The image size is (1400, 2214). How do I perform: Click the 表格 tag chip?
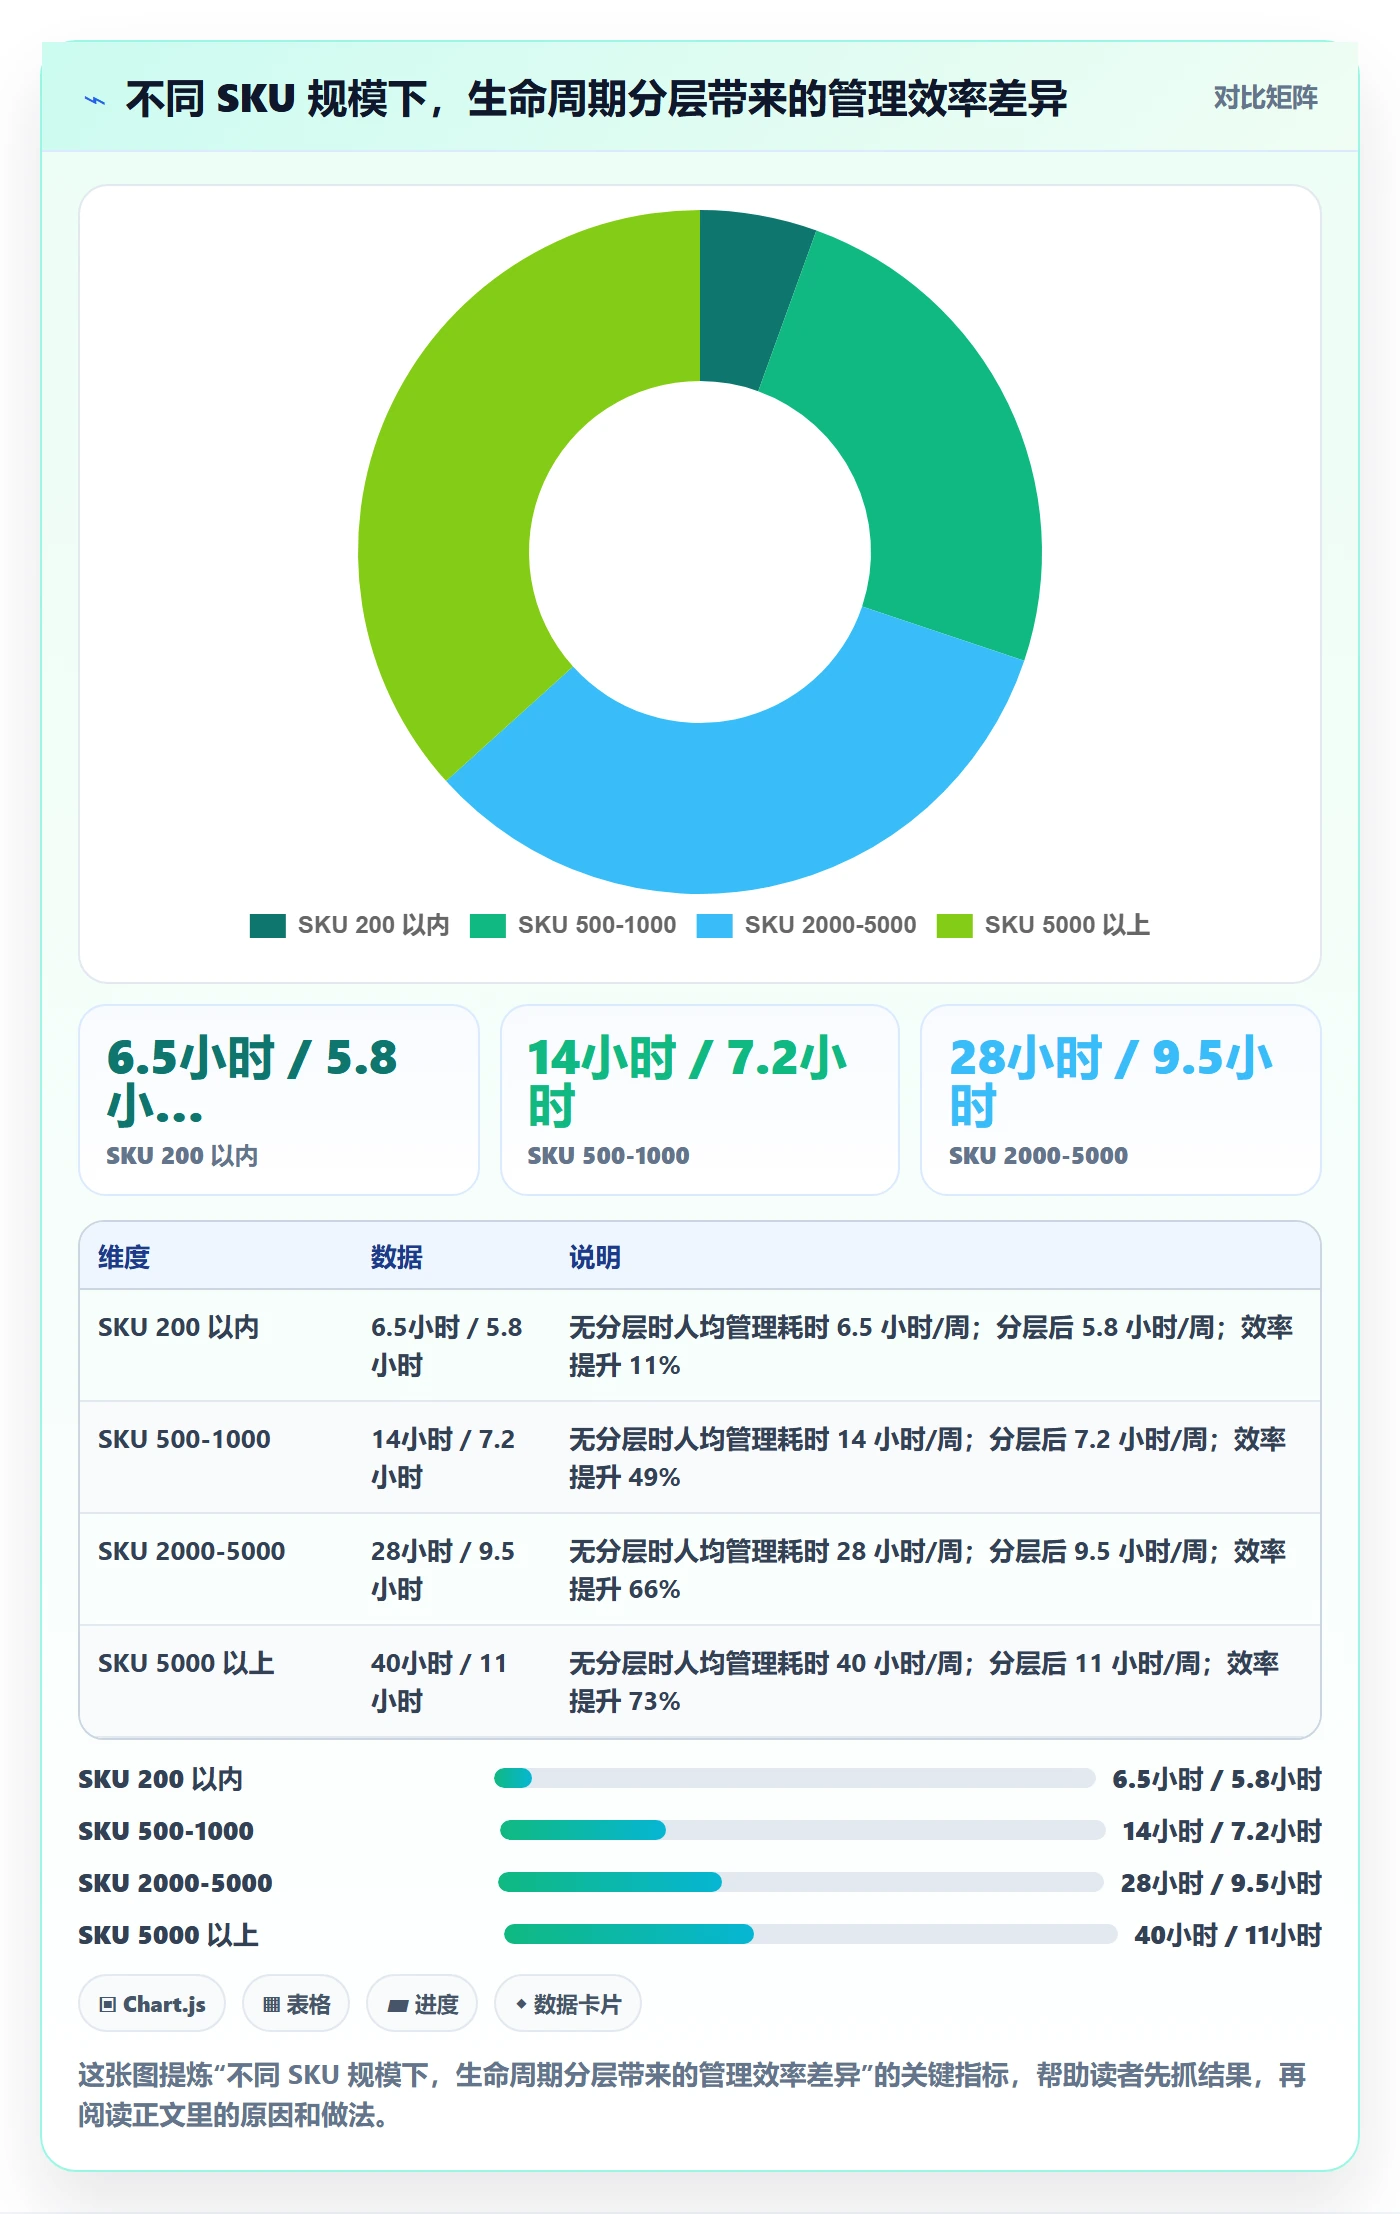(296, 2004)
